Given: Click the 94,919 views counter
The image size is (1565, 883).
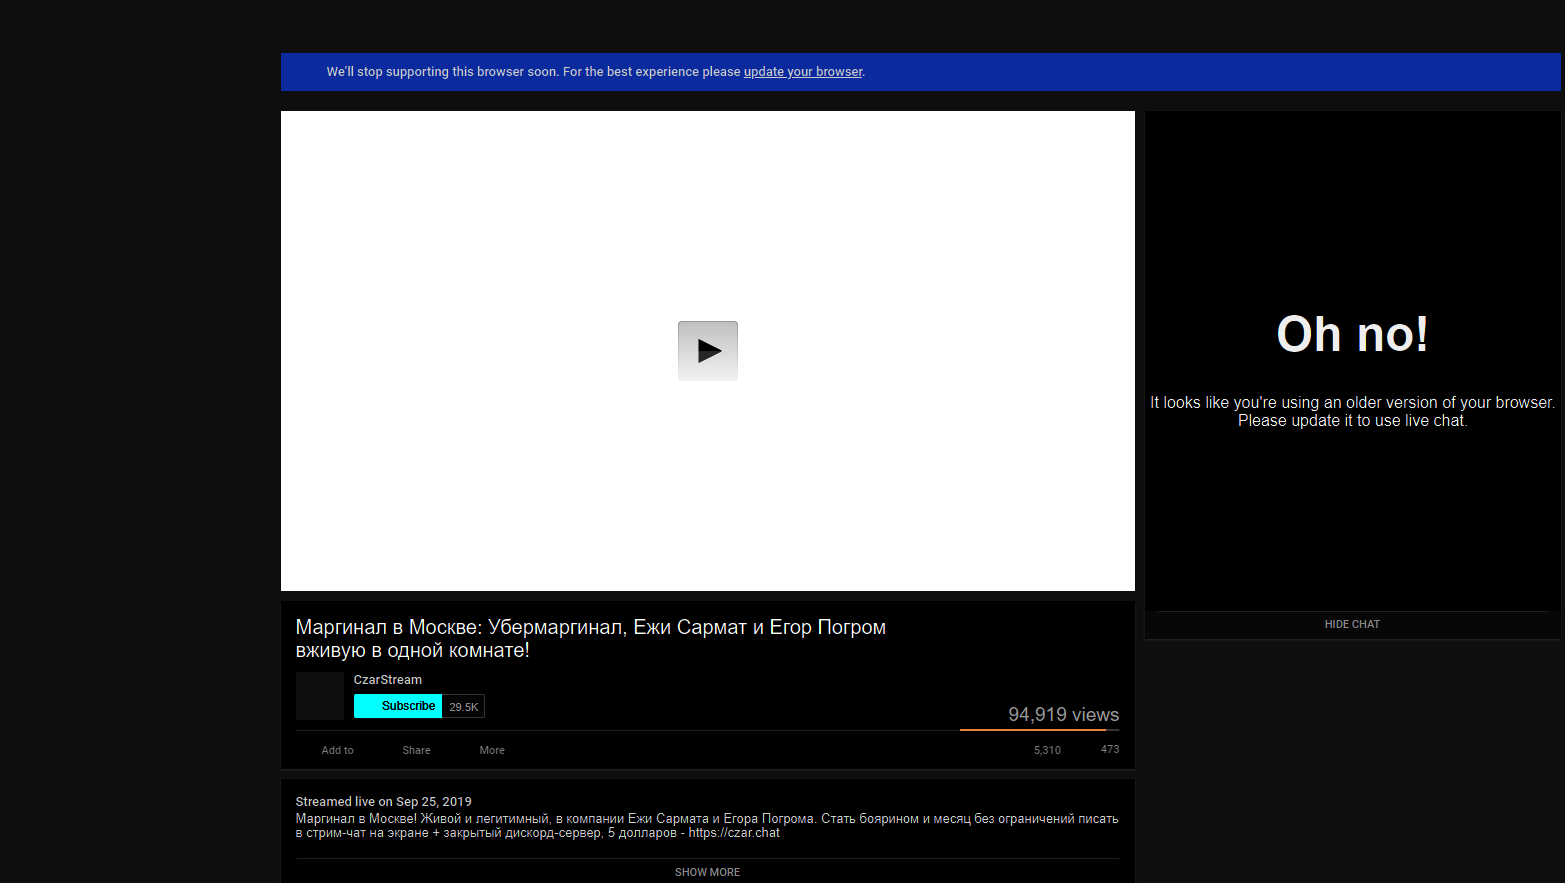Looking at the screenshot, I should 1063,715.
